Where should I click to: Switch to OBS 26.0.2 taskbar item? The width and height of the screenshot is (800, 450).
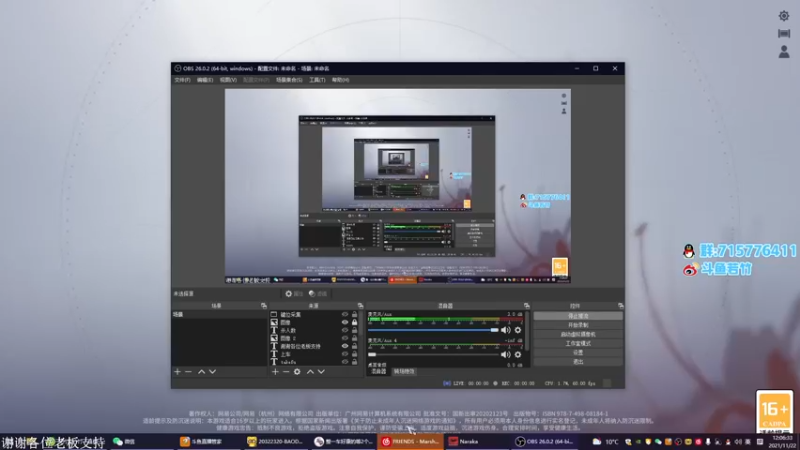pos(545,441)
